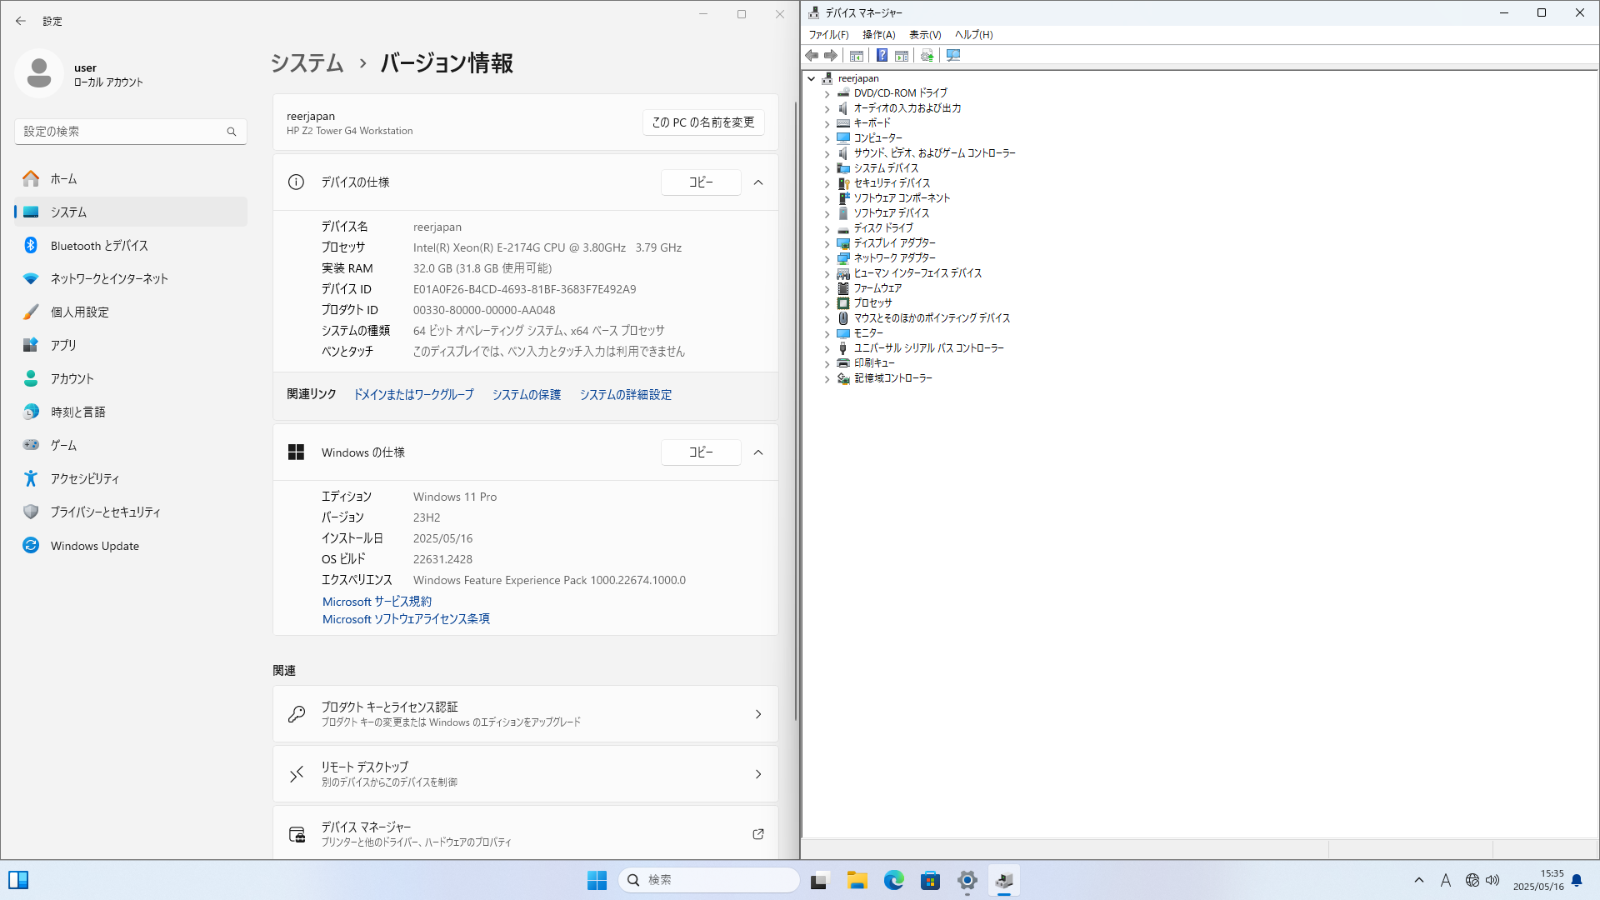Select モニター in the device tree
The image size is (1600, 900).
point(868,333)
